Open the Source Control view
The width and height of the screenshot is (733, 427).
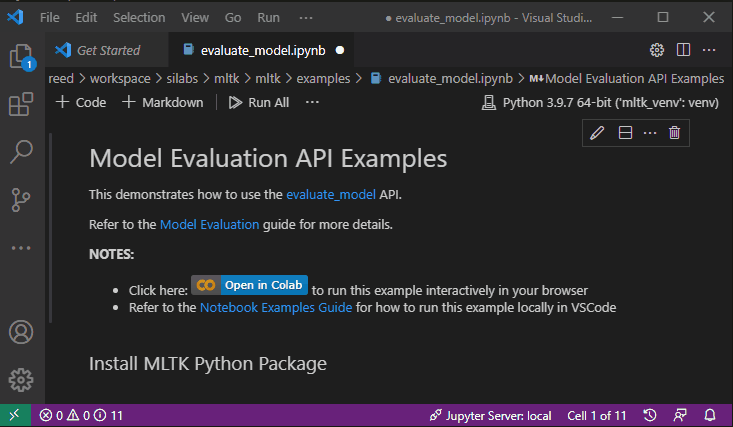click(x=21, y=200)
